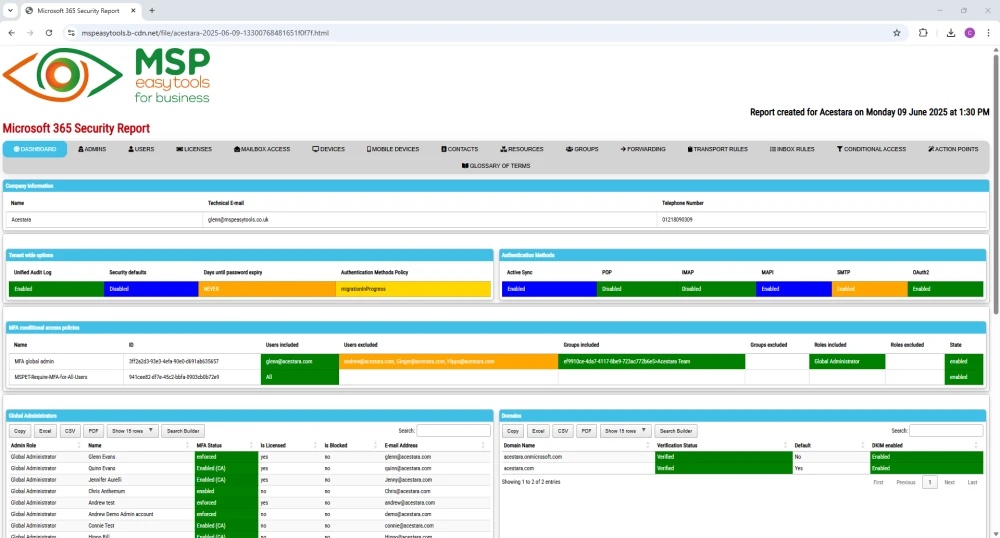Export Domains table as PDF
This screenshot has width=1000, height=538.
[586, 431]
